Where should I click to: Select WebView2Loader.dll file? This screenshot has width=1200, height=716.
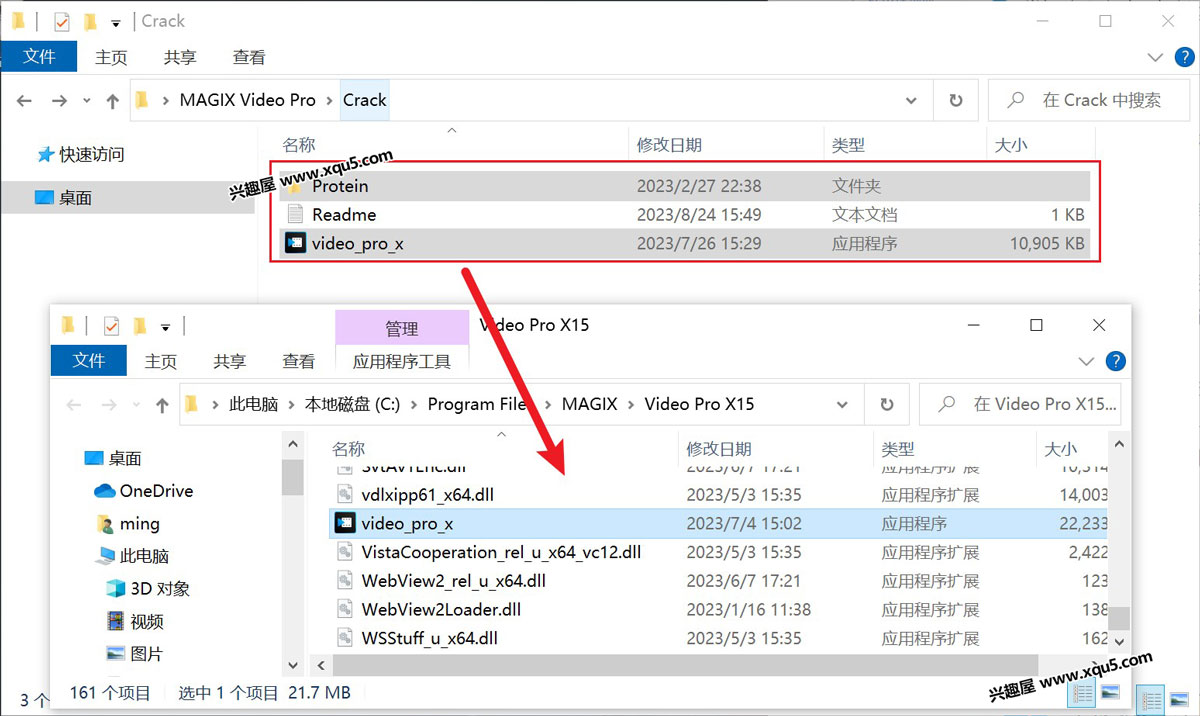(x=720, y=609)
